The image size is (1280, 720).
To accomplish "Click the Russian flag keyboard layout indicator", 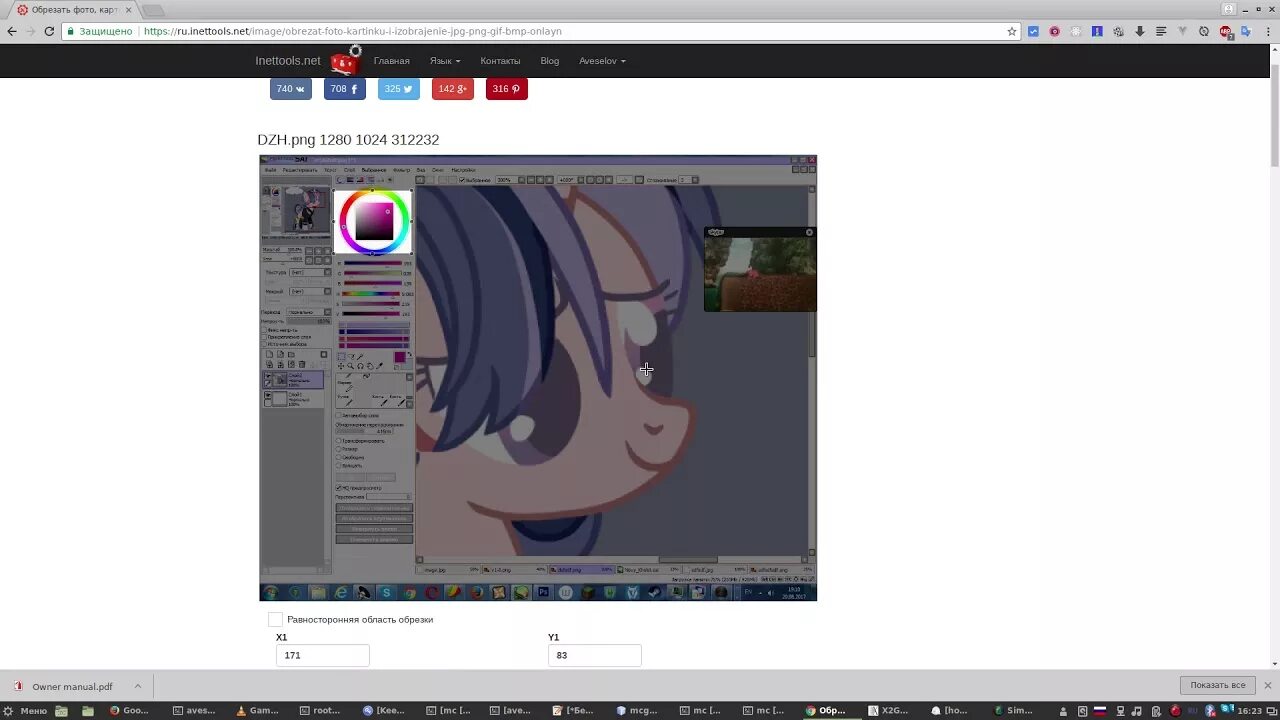I will [x=1100, y=711].
